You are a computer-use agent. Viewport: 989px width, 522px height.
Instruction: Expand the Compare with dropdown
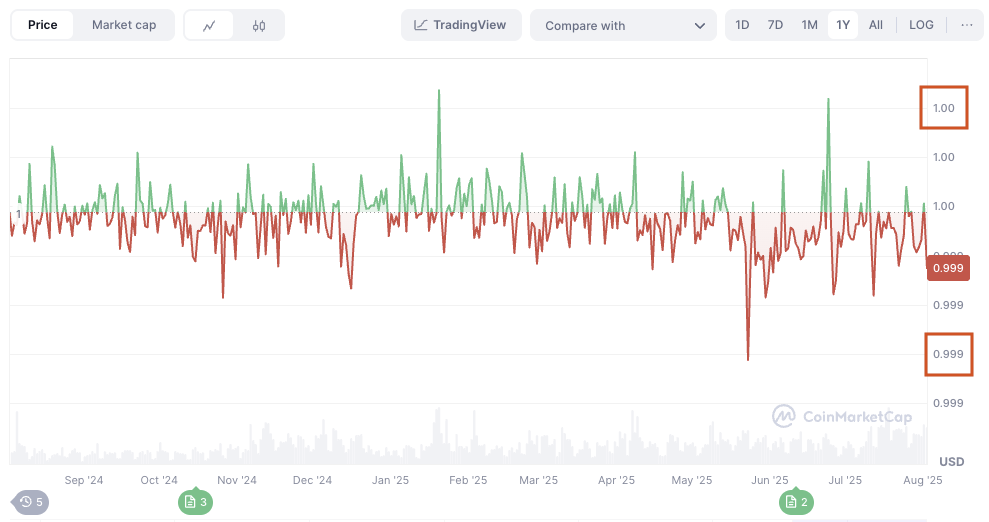pos(623,25)
